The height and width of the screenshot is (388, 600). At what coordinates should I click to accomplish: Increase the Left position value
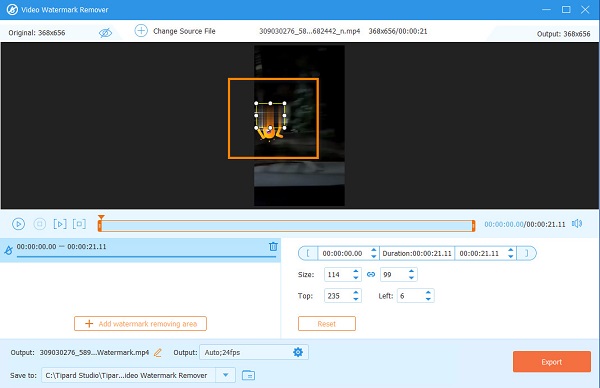click(428, 292)
